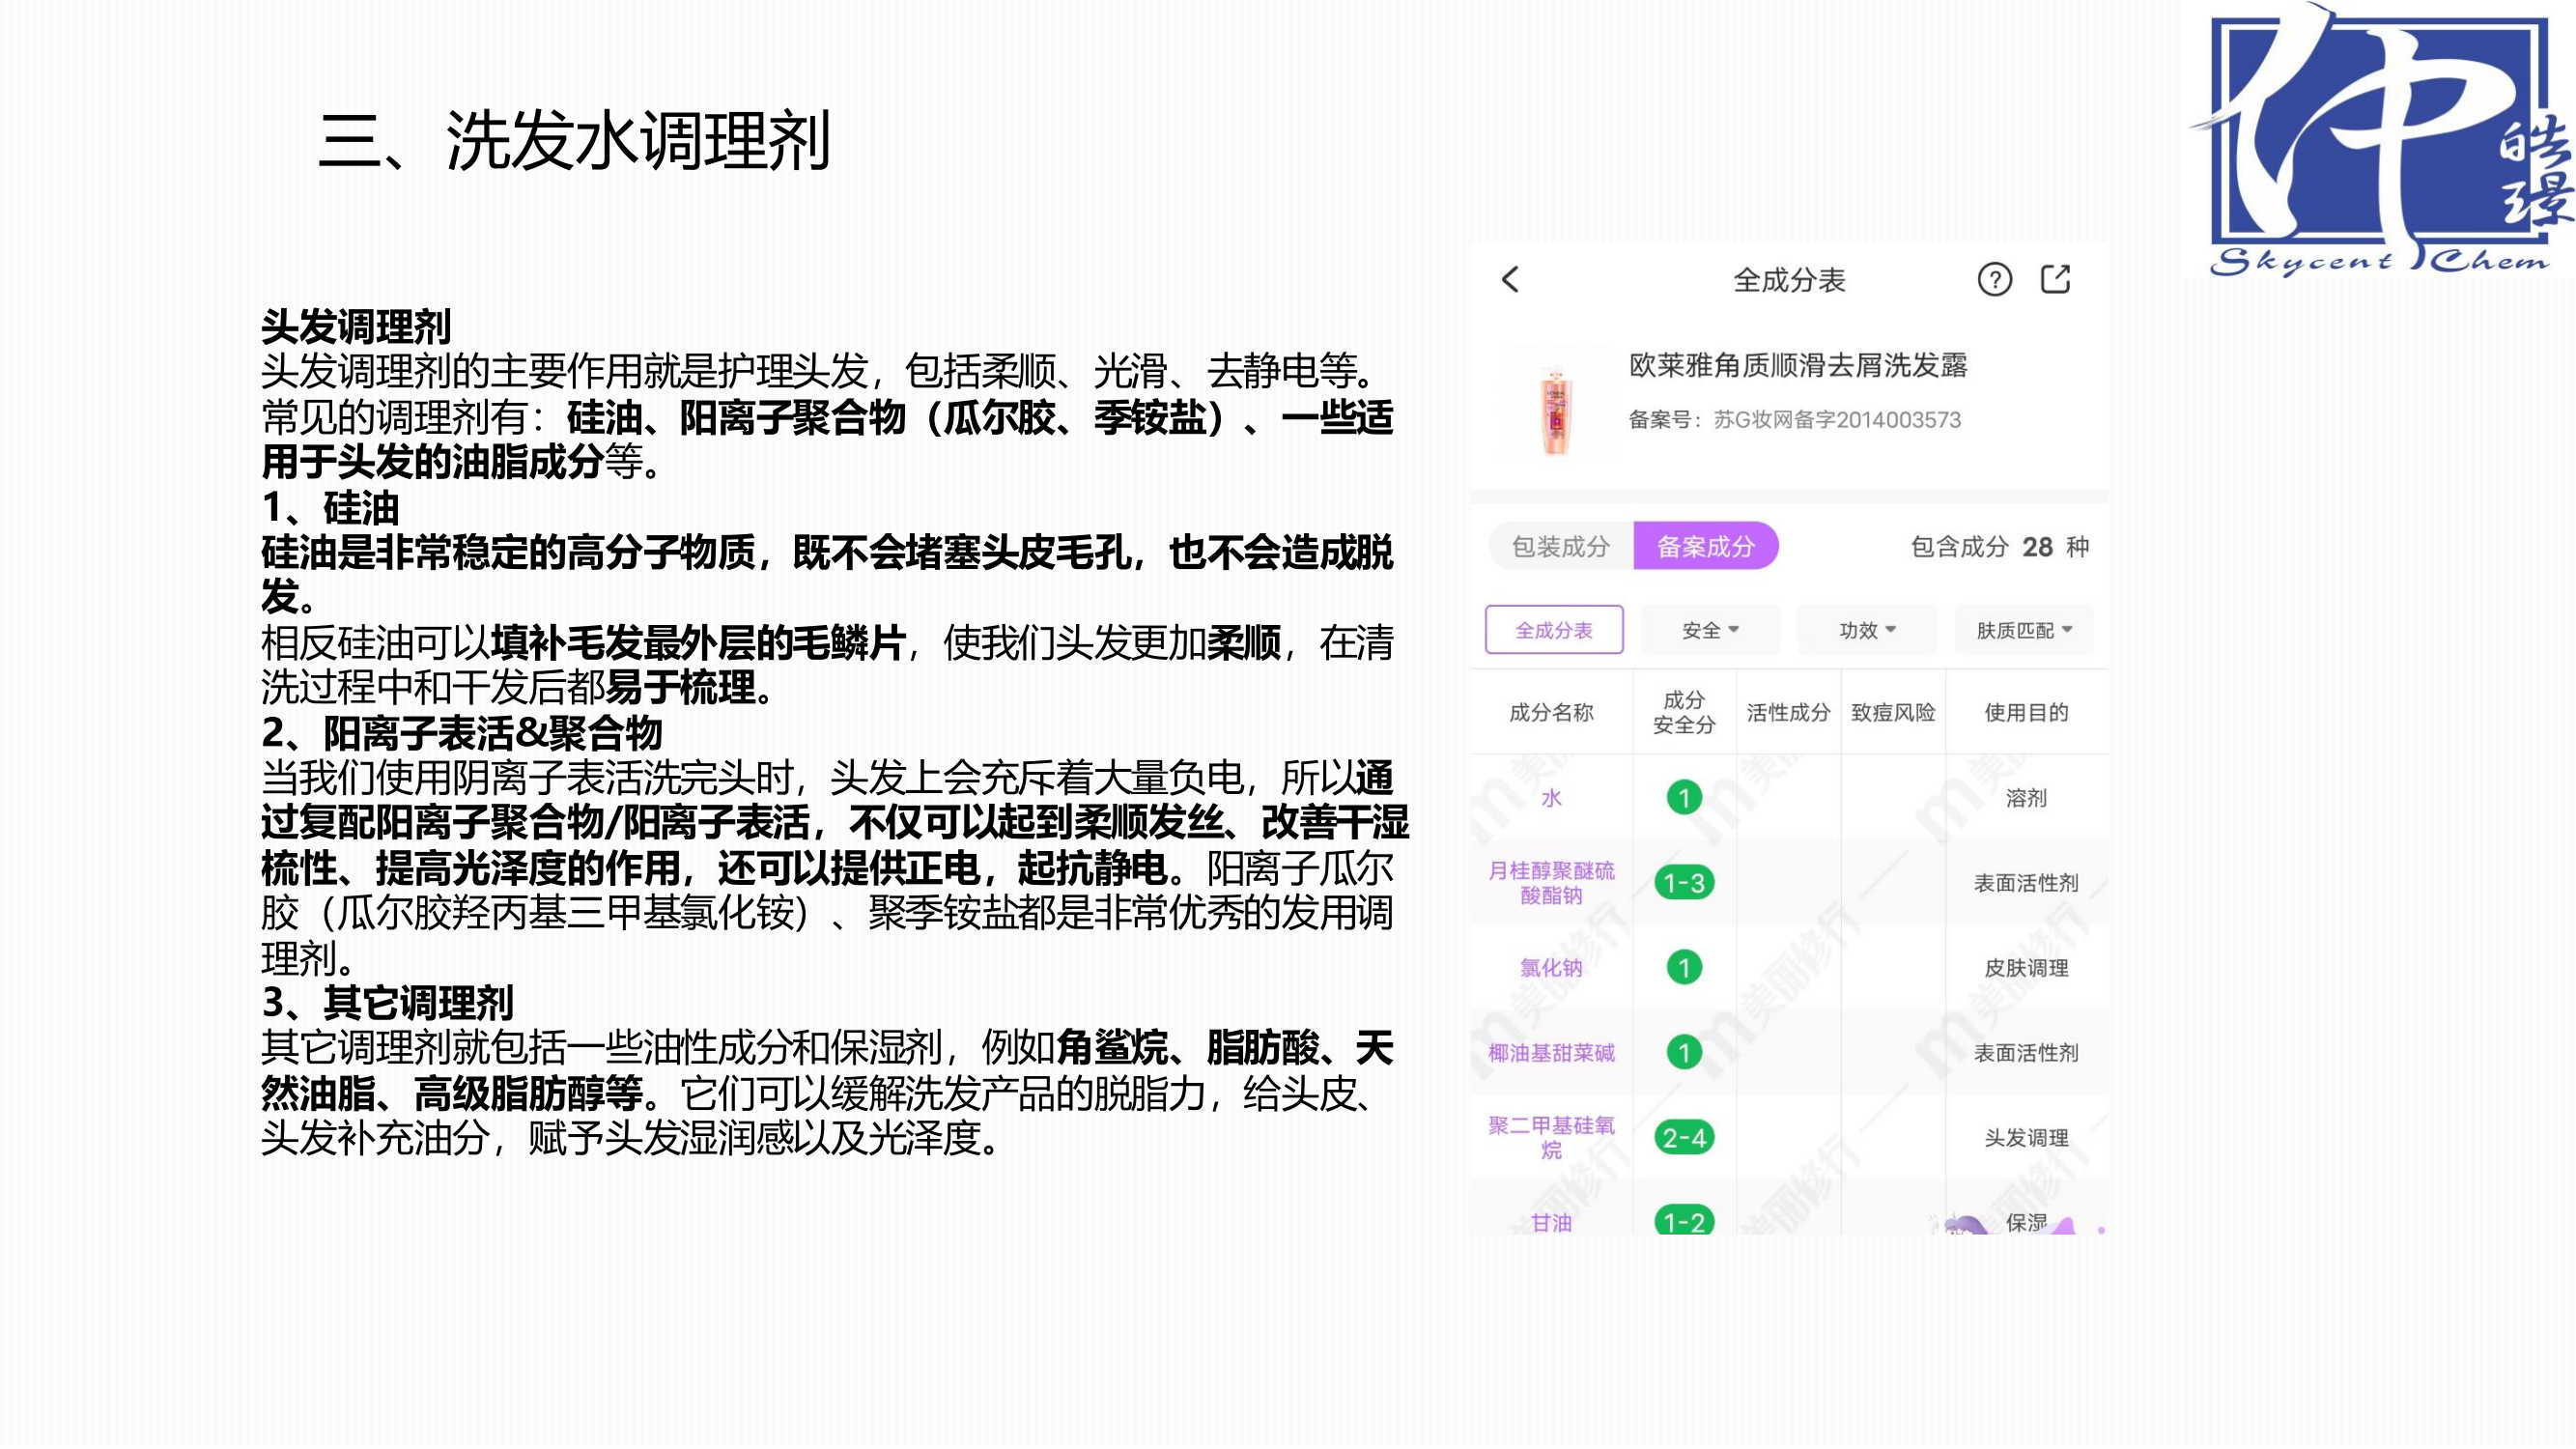
Task: Click the share export icon
Action: coord(2055,279)
